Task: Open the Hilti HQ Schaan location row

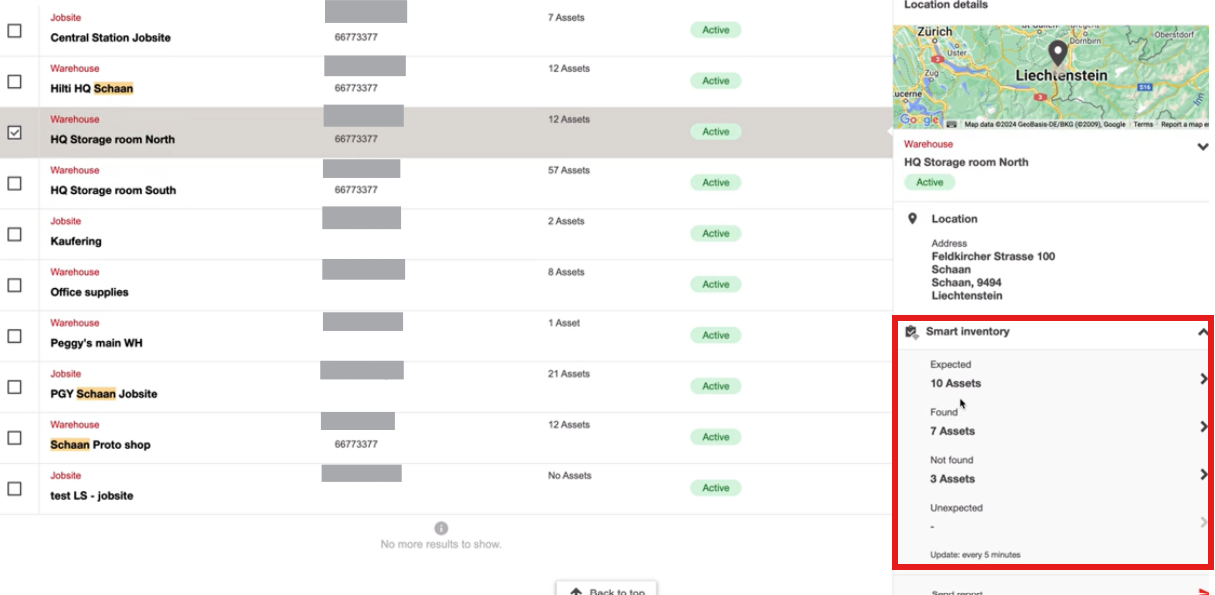Action: click(444, 81)
